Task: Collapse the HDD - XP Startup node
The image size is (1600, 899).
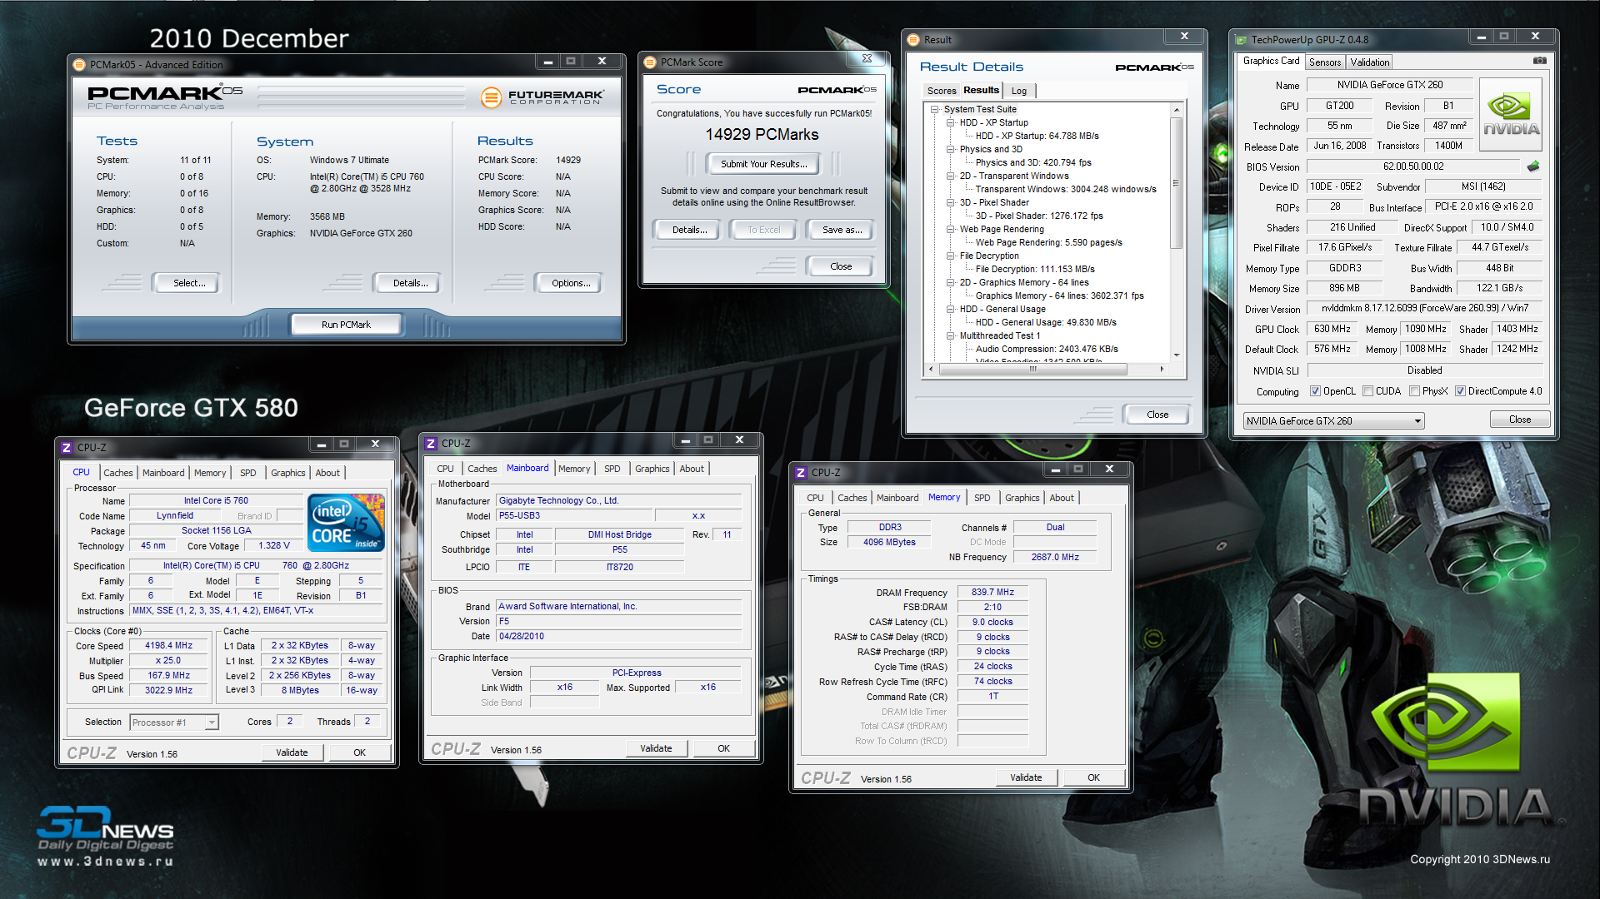Action: [x=951, y=123]
